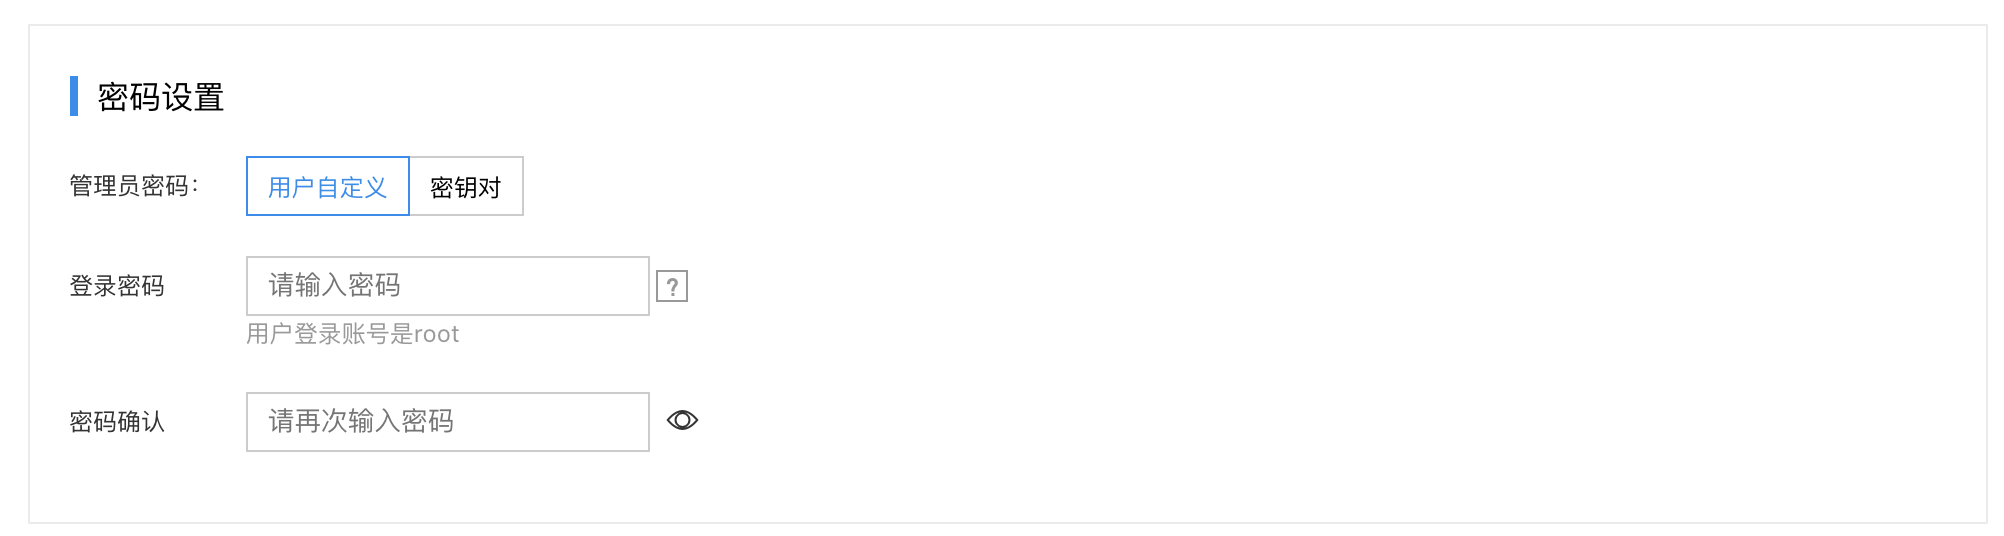The image size is (2004, 536).
Task: Click the 登录密码 label
Action: [x=117, y=286]
